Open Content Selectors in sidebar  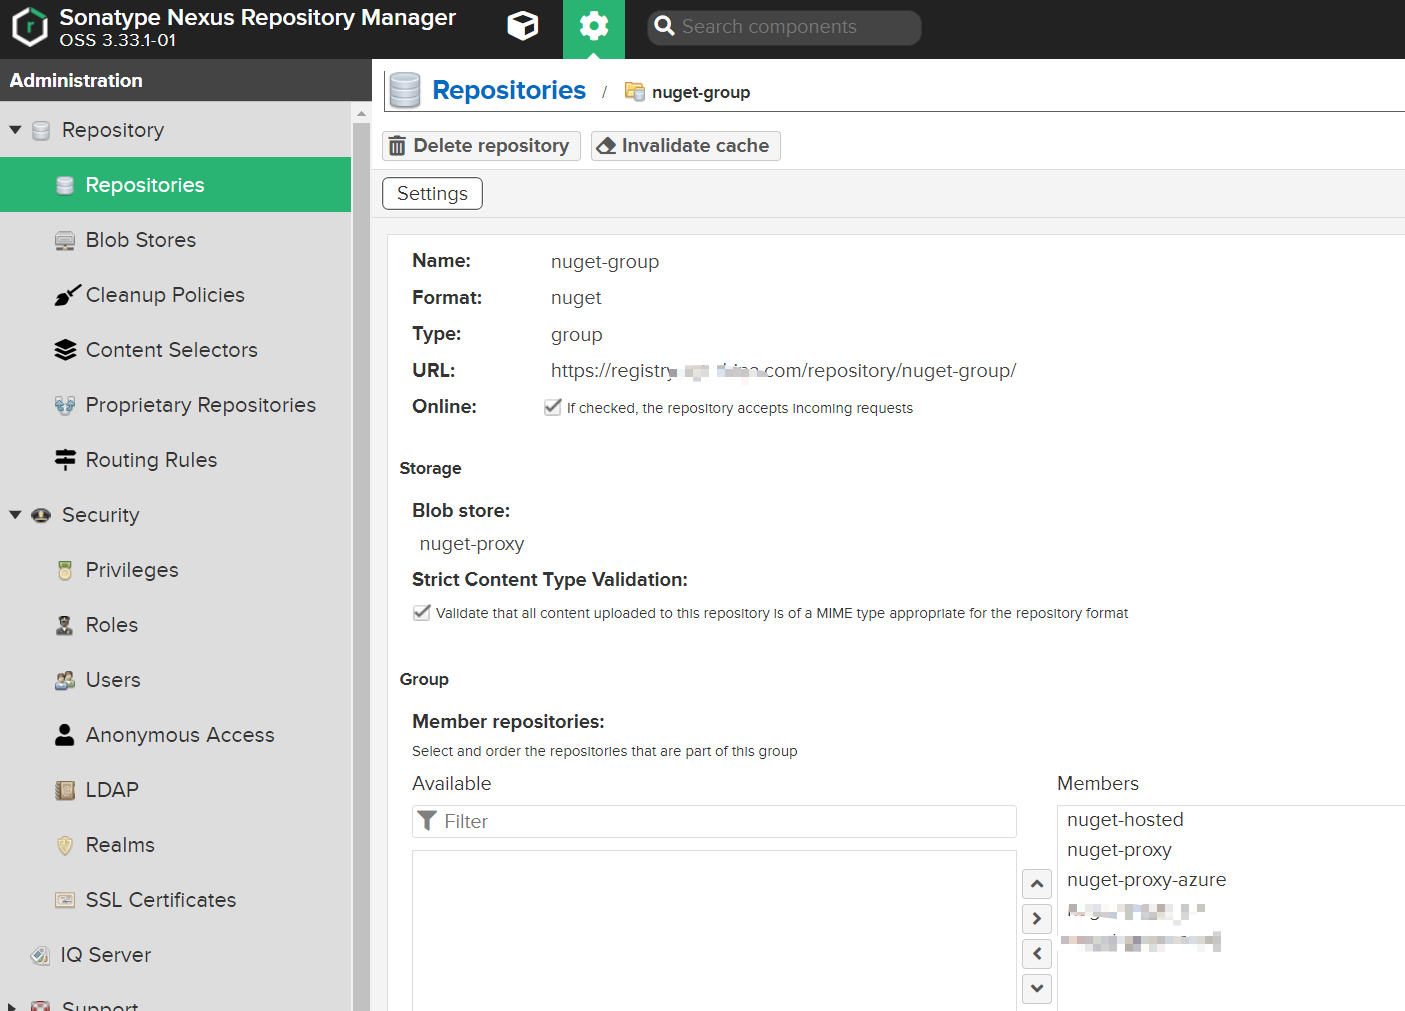[x=175, y=350]
